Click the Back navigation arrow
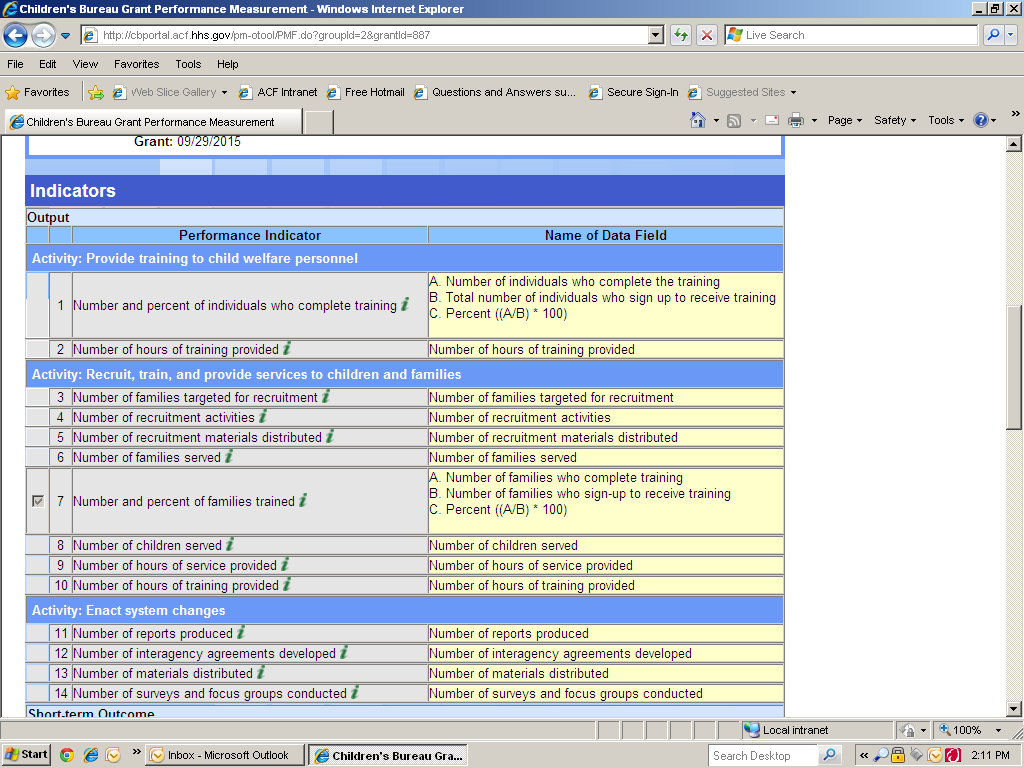 coord(15,35)
